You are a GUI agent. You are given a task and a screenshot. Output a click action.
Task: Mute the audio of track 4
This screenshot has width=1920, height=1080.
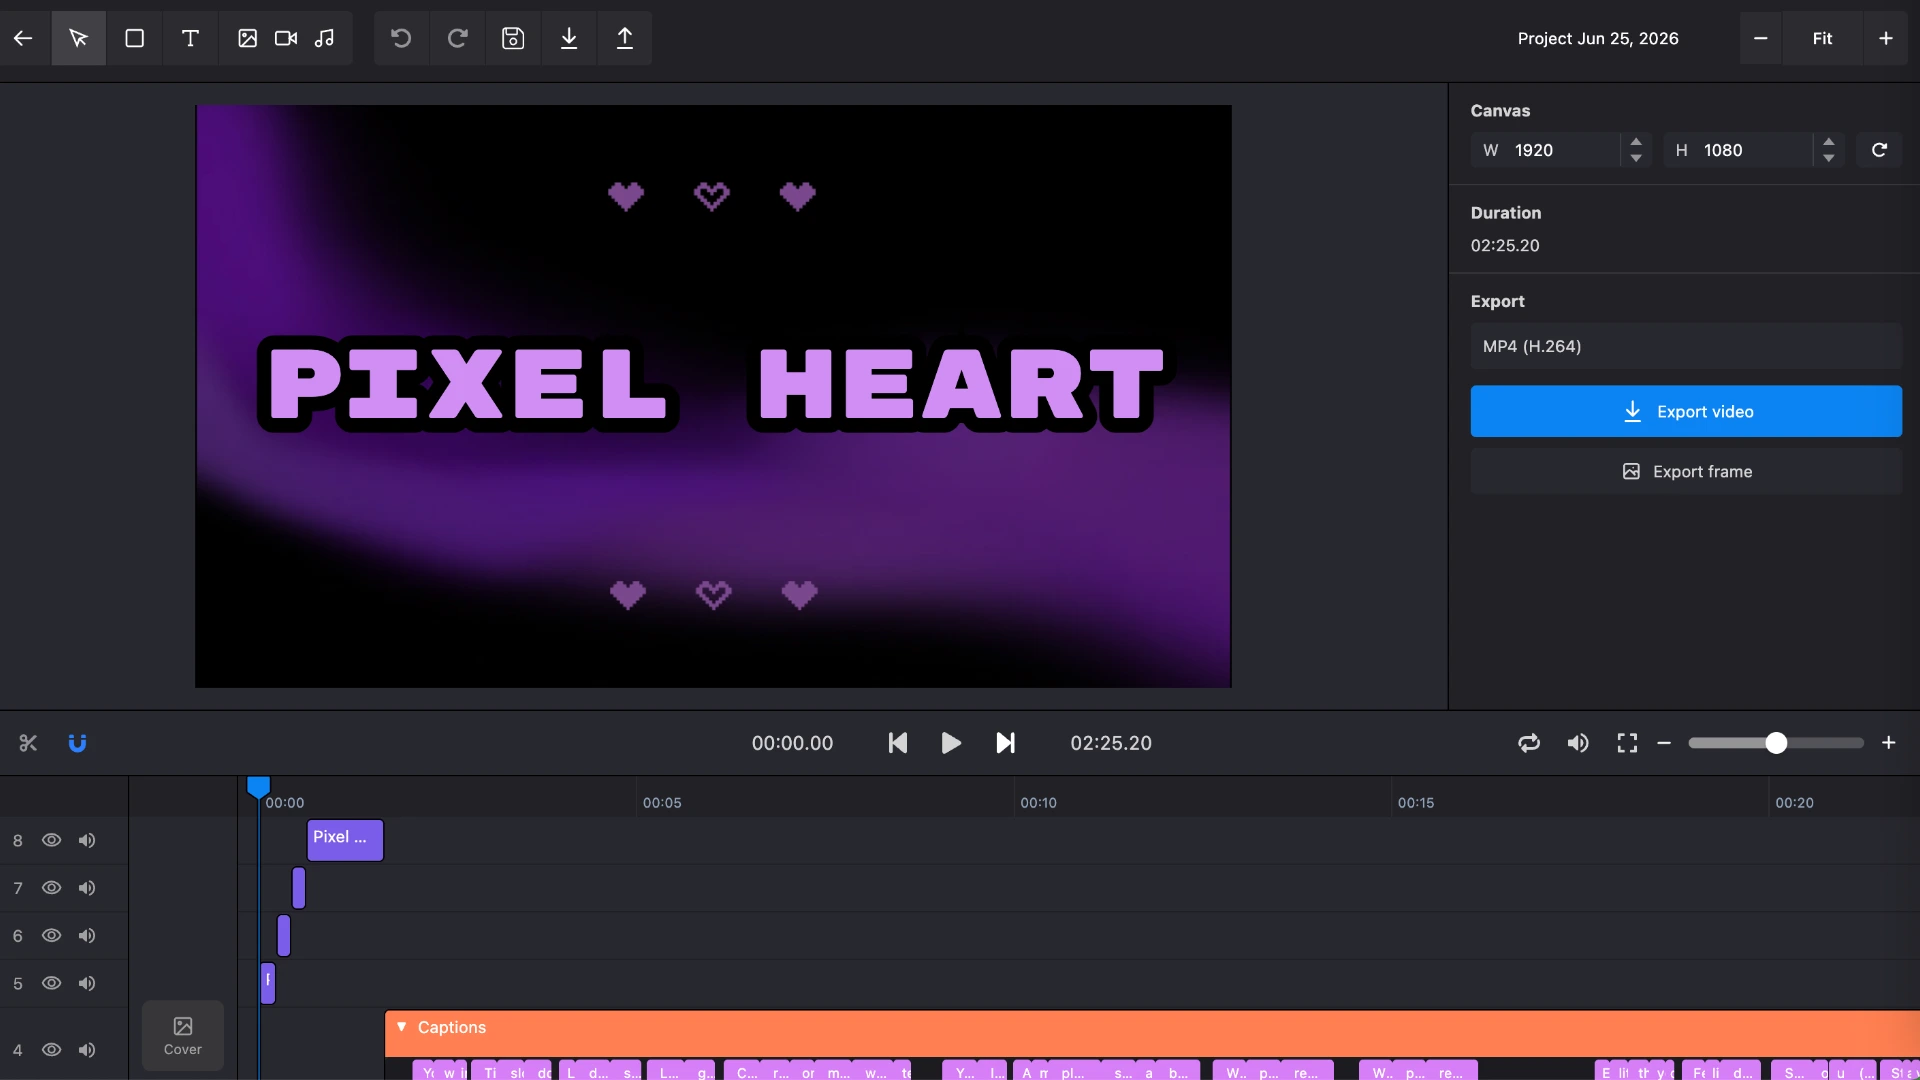(x=87, y=1050)
